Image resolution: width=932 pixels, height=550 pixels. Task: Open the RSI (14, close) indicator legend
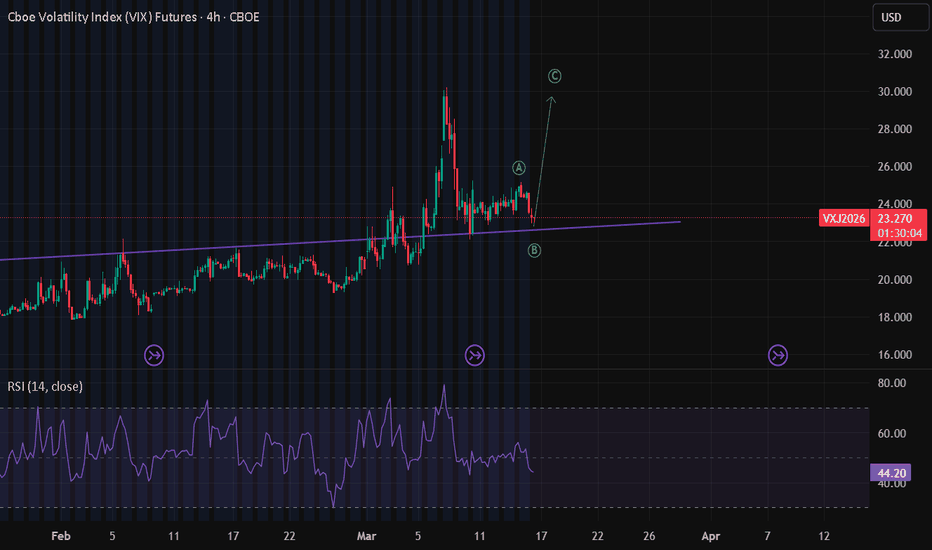coord(45,386)
